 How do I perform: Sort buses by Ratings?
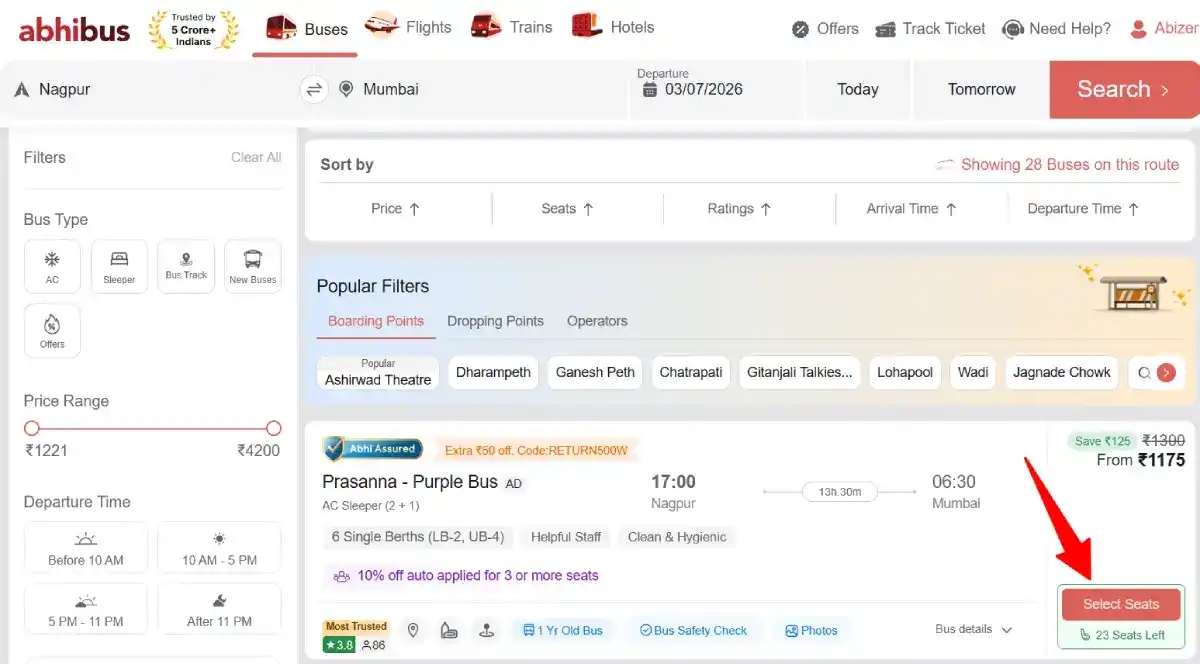point(739,209)
